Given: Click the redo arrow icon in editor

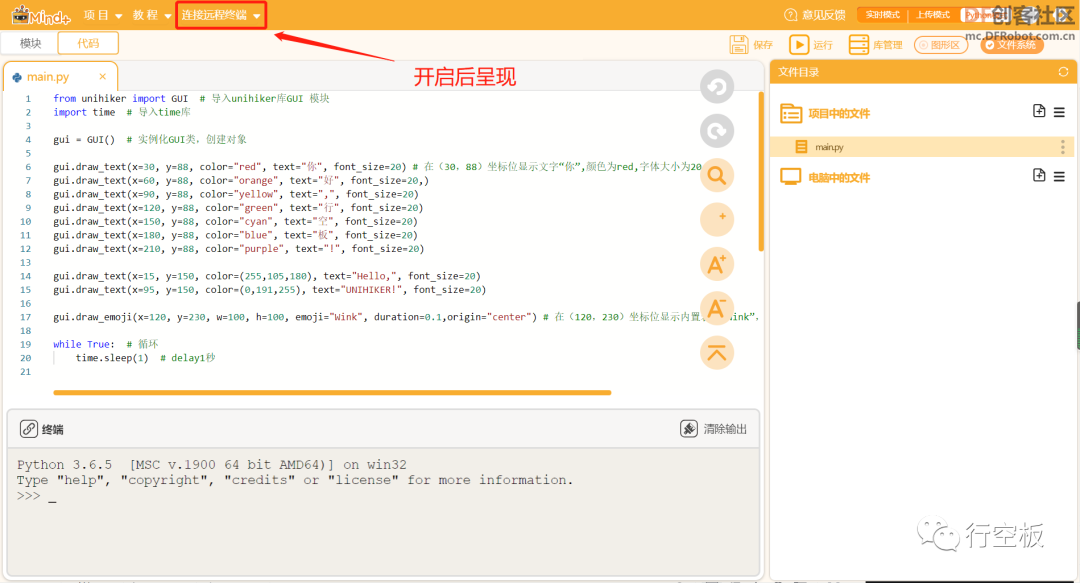Looking at the screenshot, I should point(717,131).
